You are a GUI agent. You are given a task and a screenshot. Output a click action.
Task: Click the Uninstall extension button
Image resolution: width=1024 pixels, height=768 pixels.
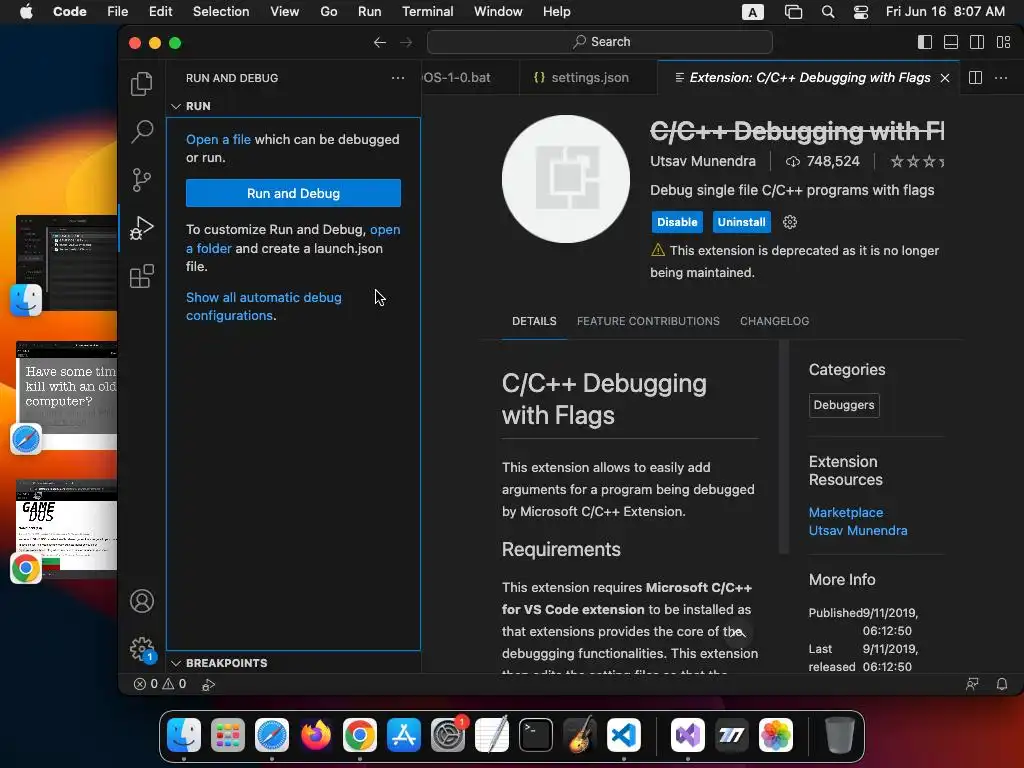[x=741, y=222]
